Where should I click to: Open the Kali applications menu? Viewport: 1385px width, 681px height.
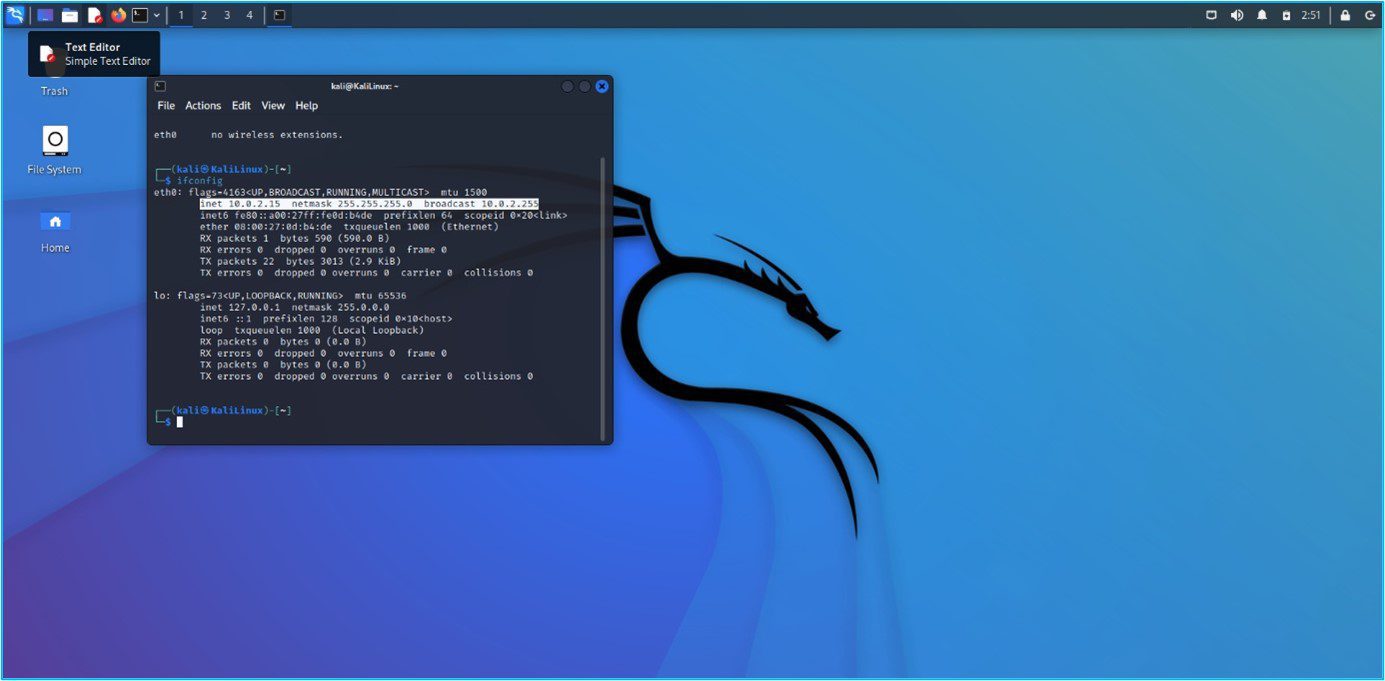(x=15, y=15)
